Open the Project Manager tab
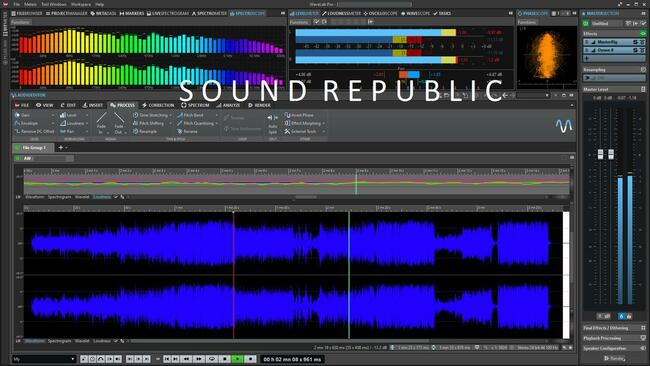This screenshot has height=366, width=650. 66,13
